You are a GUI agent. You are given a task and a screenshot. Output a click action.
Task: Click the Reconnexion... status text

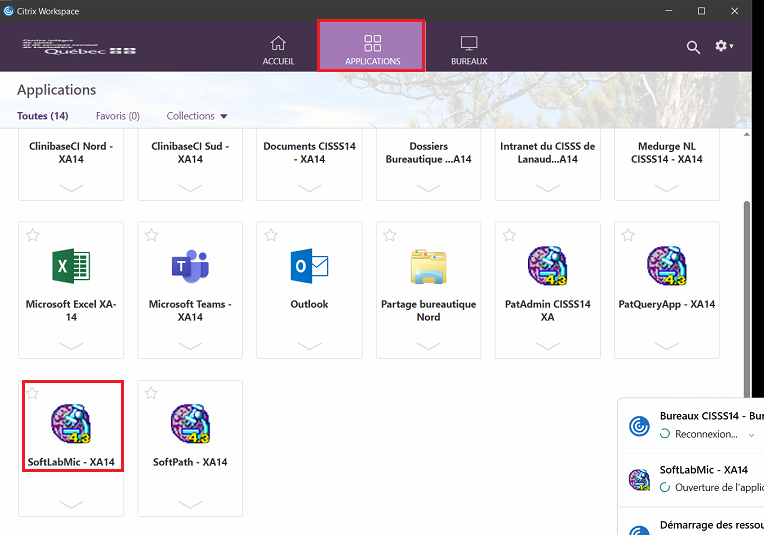point(706,434)
